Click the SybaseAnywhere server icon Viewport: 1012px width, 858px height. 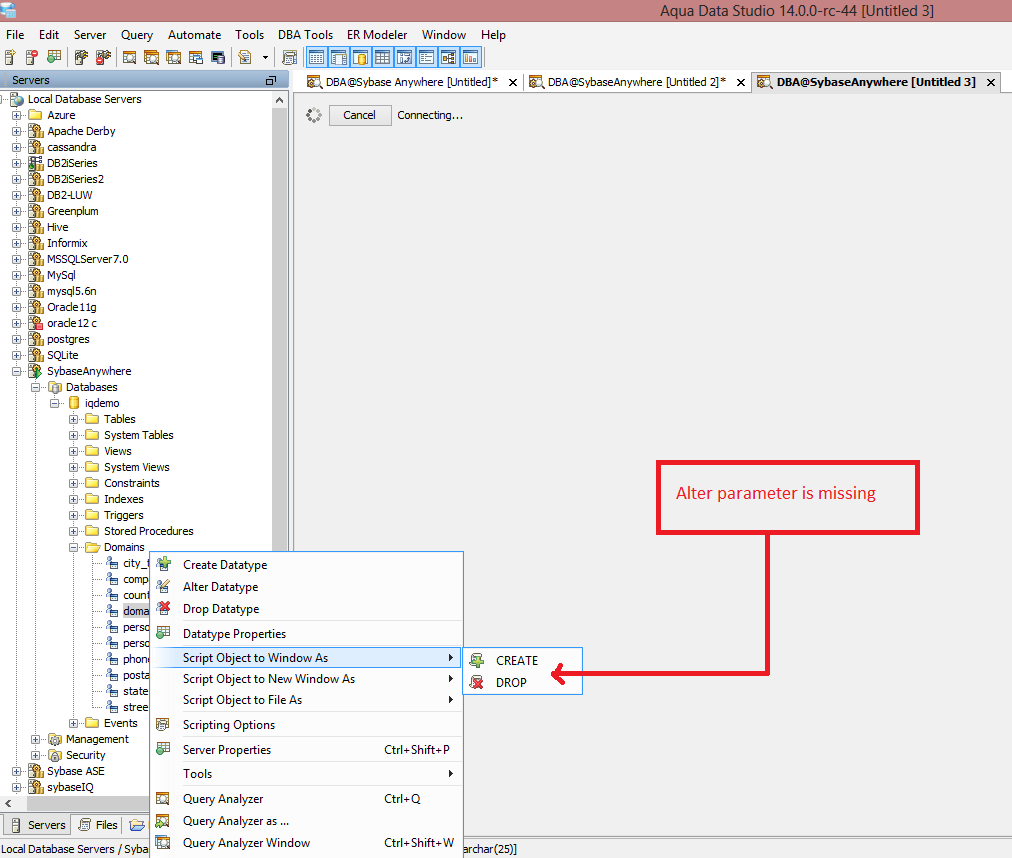click(36, 371)
